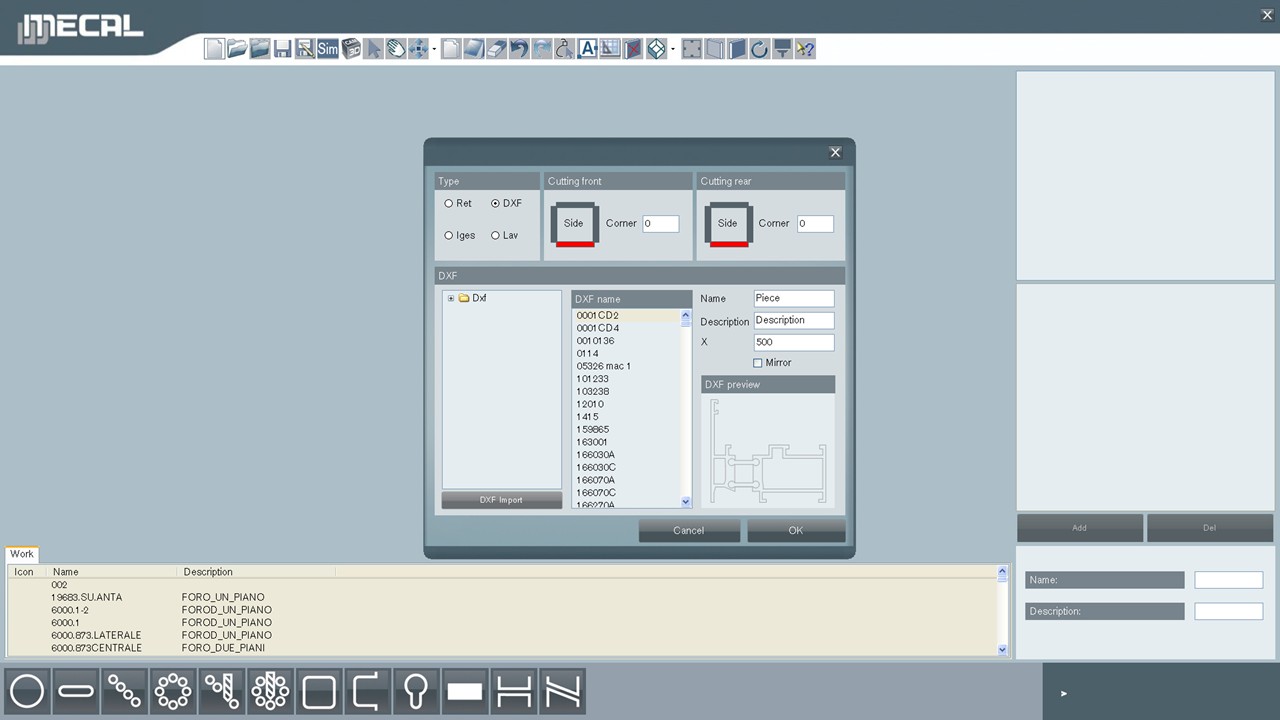Select the circular drill-bit pattern icon
This screenshot has height=720, width=1280.
[270, 691]
